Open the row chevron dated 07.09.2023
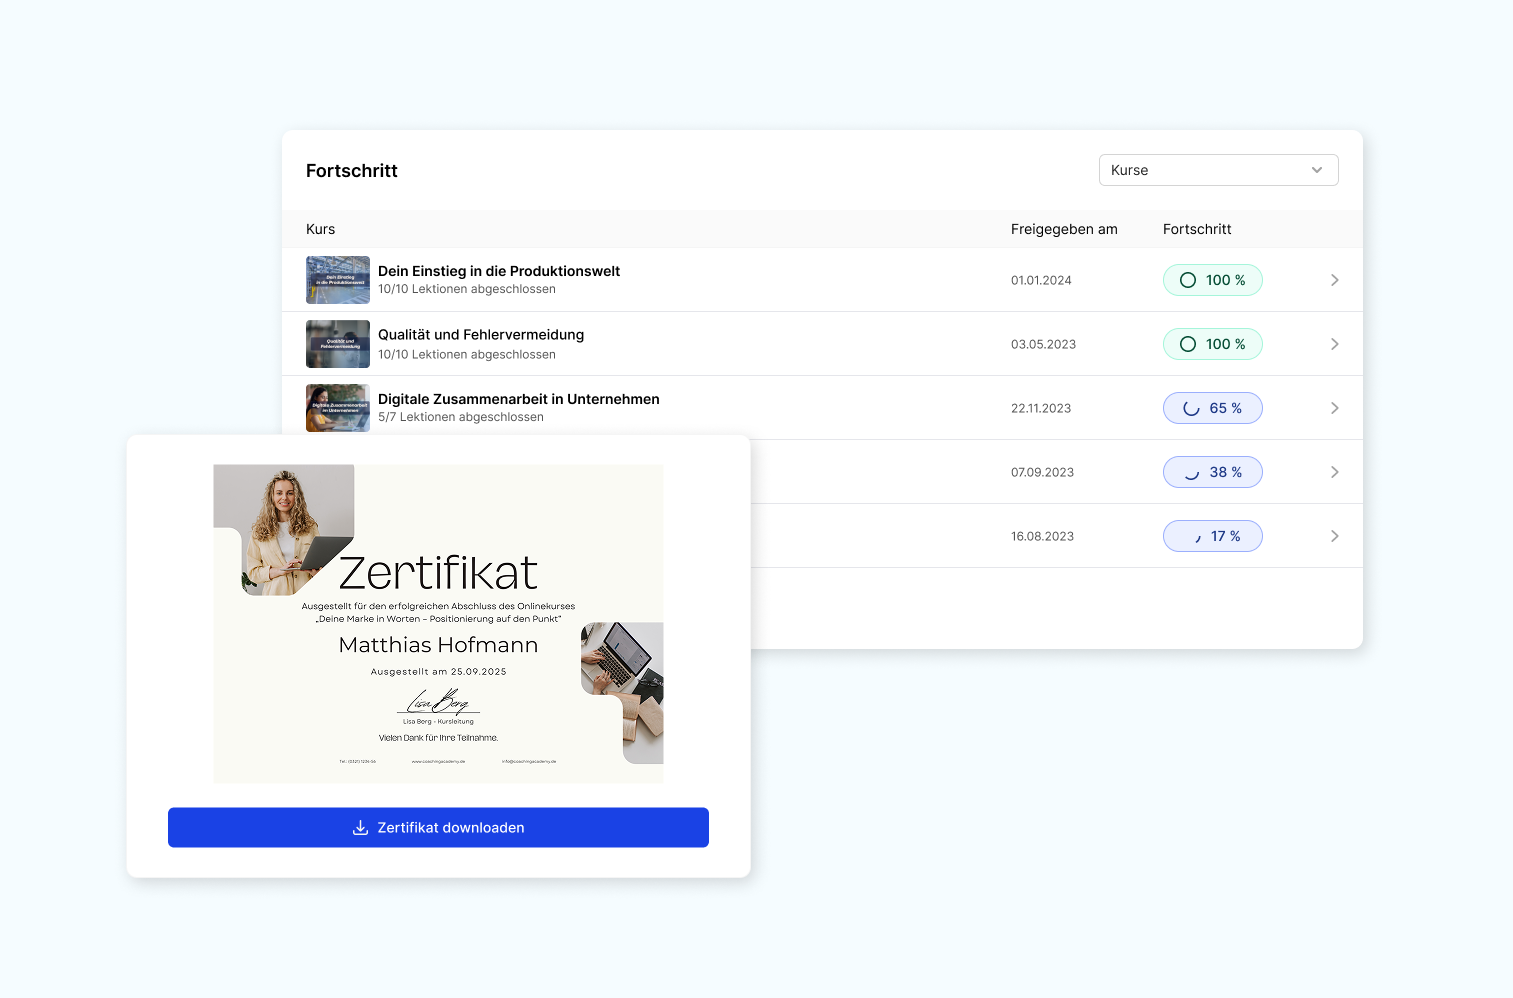 click(1334, 472)
